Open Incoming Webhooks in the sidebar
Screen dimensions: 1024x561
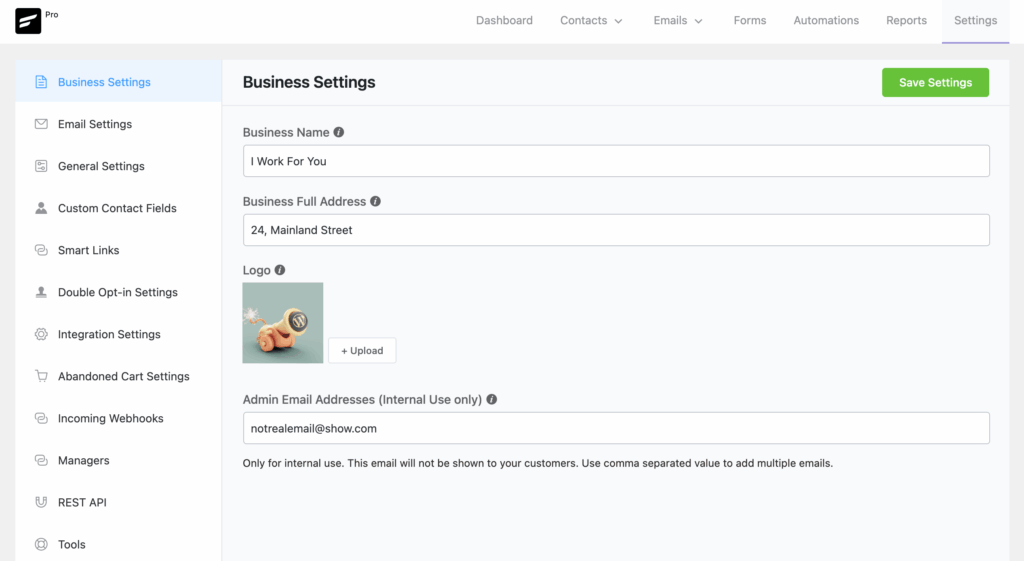[118, 418]
